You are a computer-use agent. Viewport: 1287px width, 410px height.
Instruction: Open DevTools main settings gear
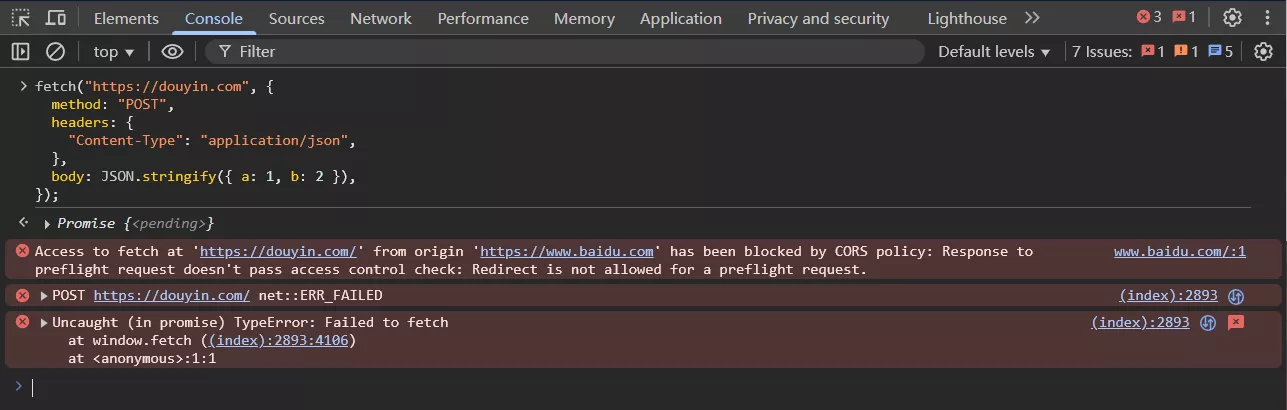coord(1232,18)
